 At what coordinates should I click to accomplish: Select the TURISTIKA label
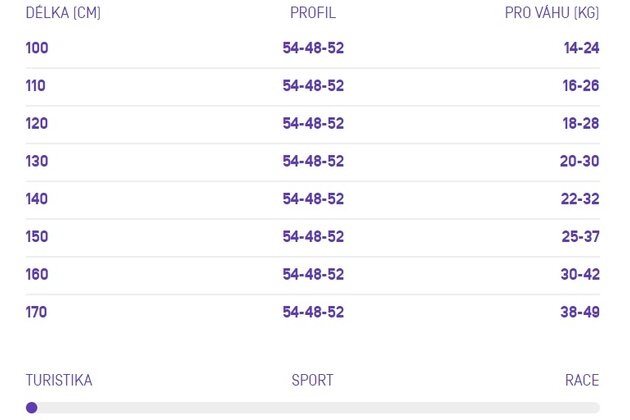(x=59, y=380)
